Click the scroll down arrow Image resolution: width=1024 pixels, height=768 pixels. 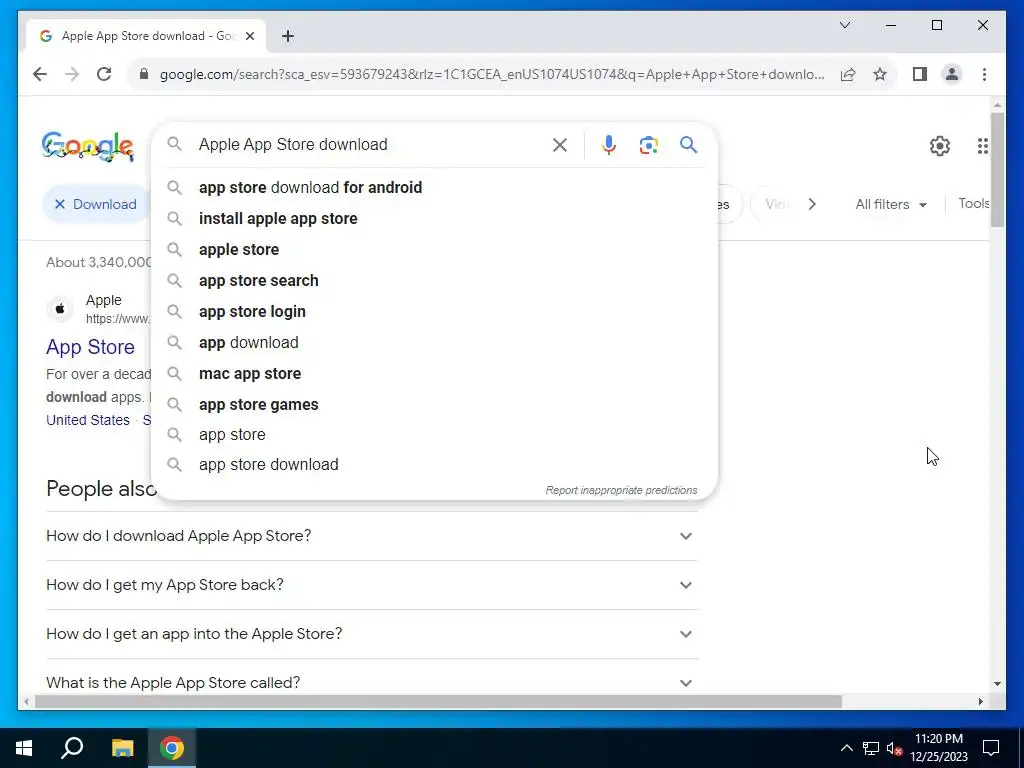(x=997, y=684)
